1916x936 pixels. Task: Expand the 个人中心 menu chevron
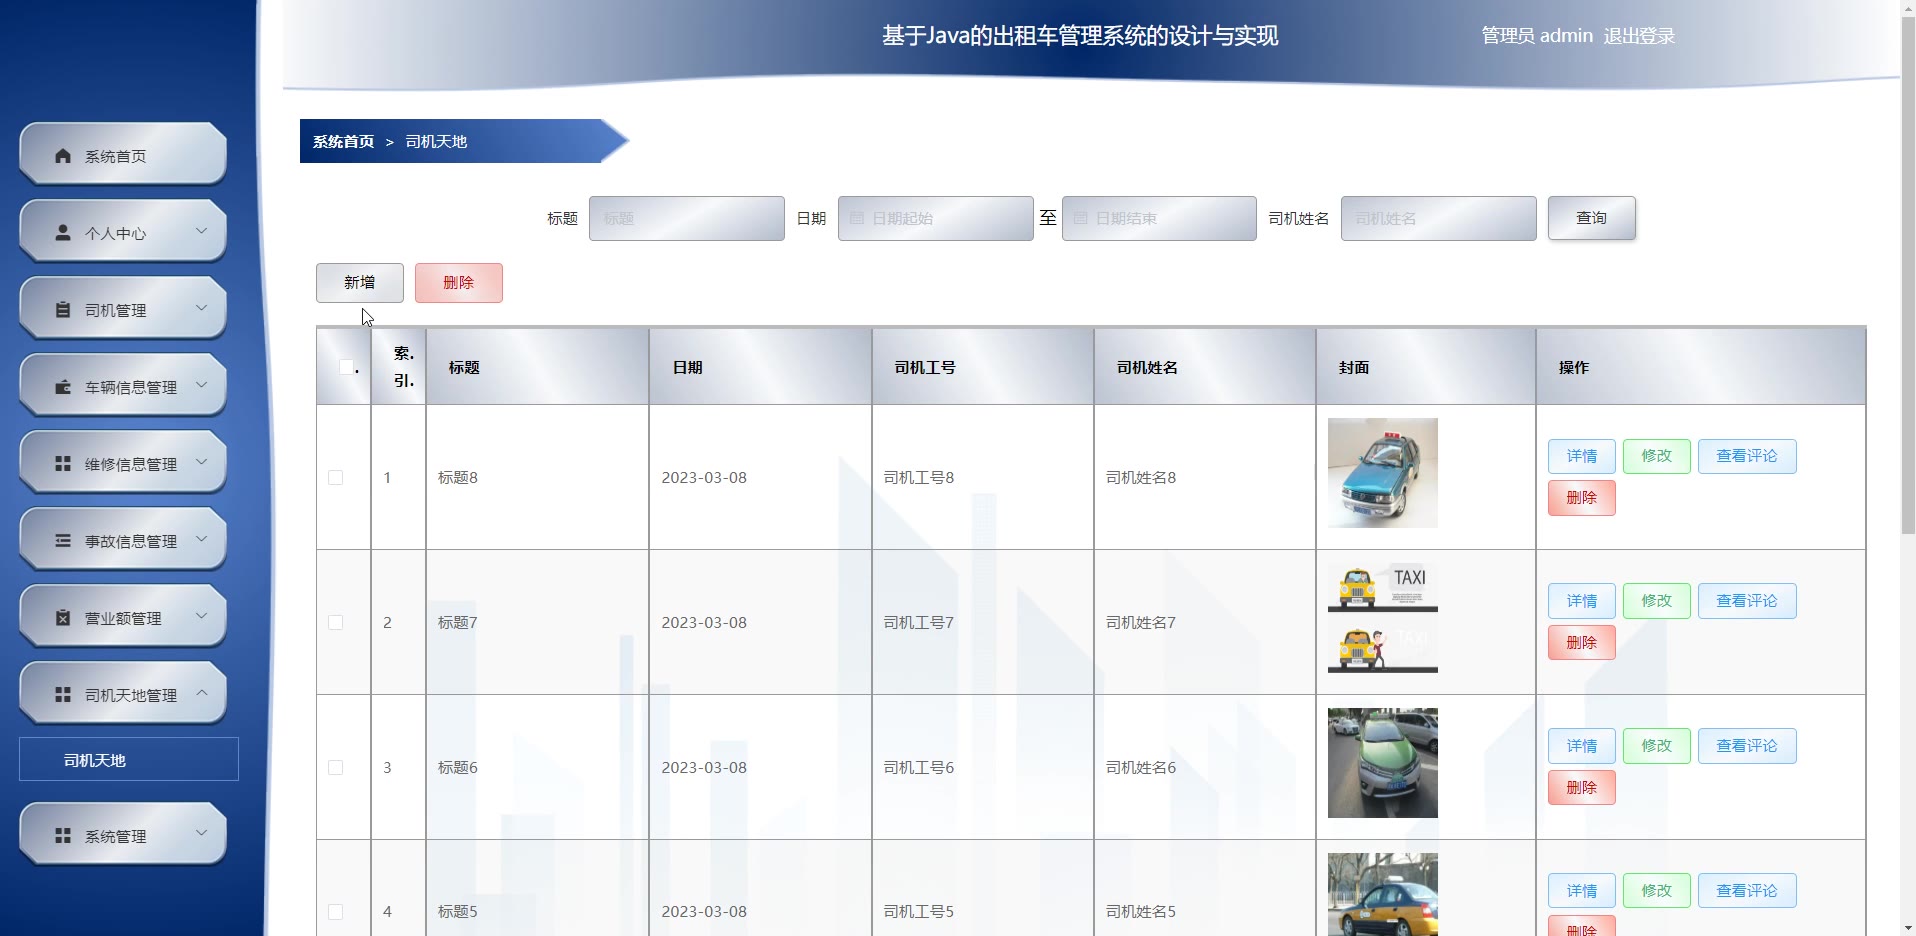[202, 231]
